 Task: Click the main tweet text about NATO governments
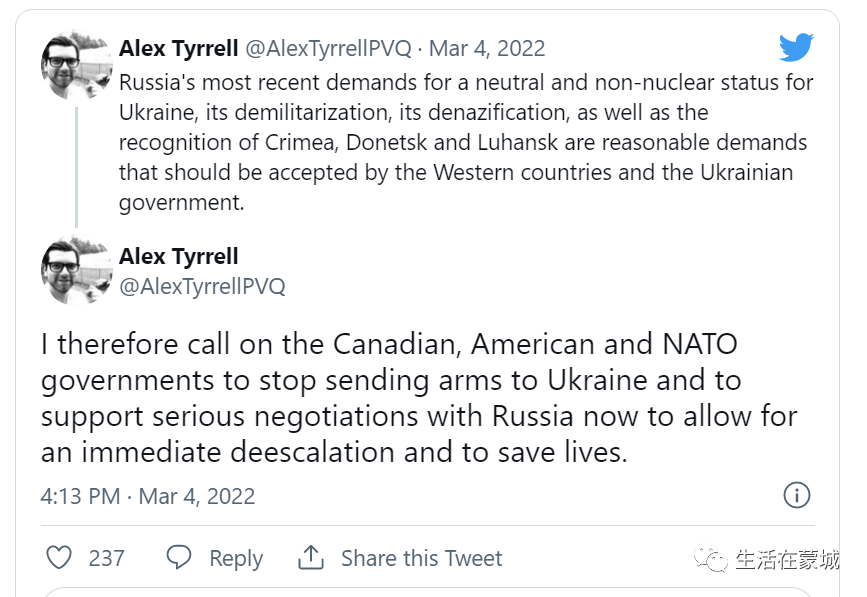[x=419, y=398]
